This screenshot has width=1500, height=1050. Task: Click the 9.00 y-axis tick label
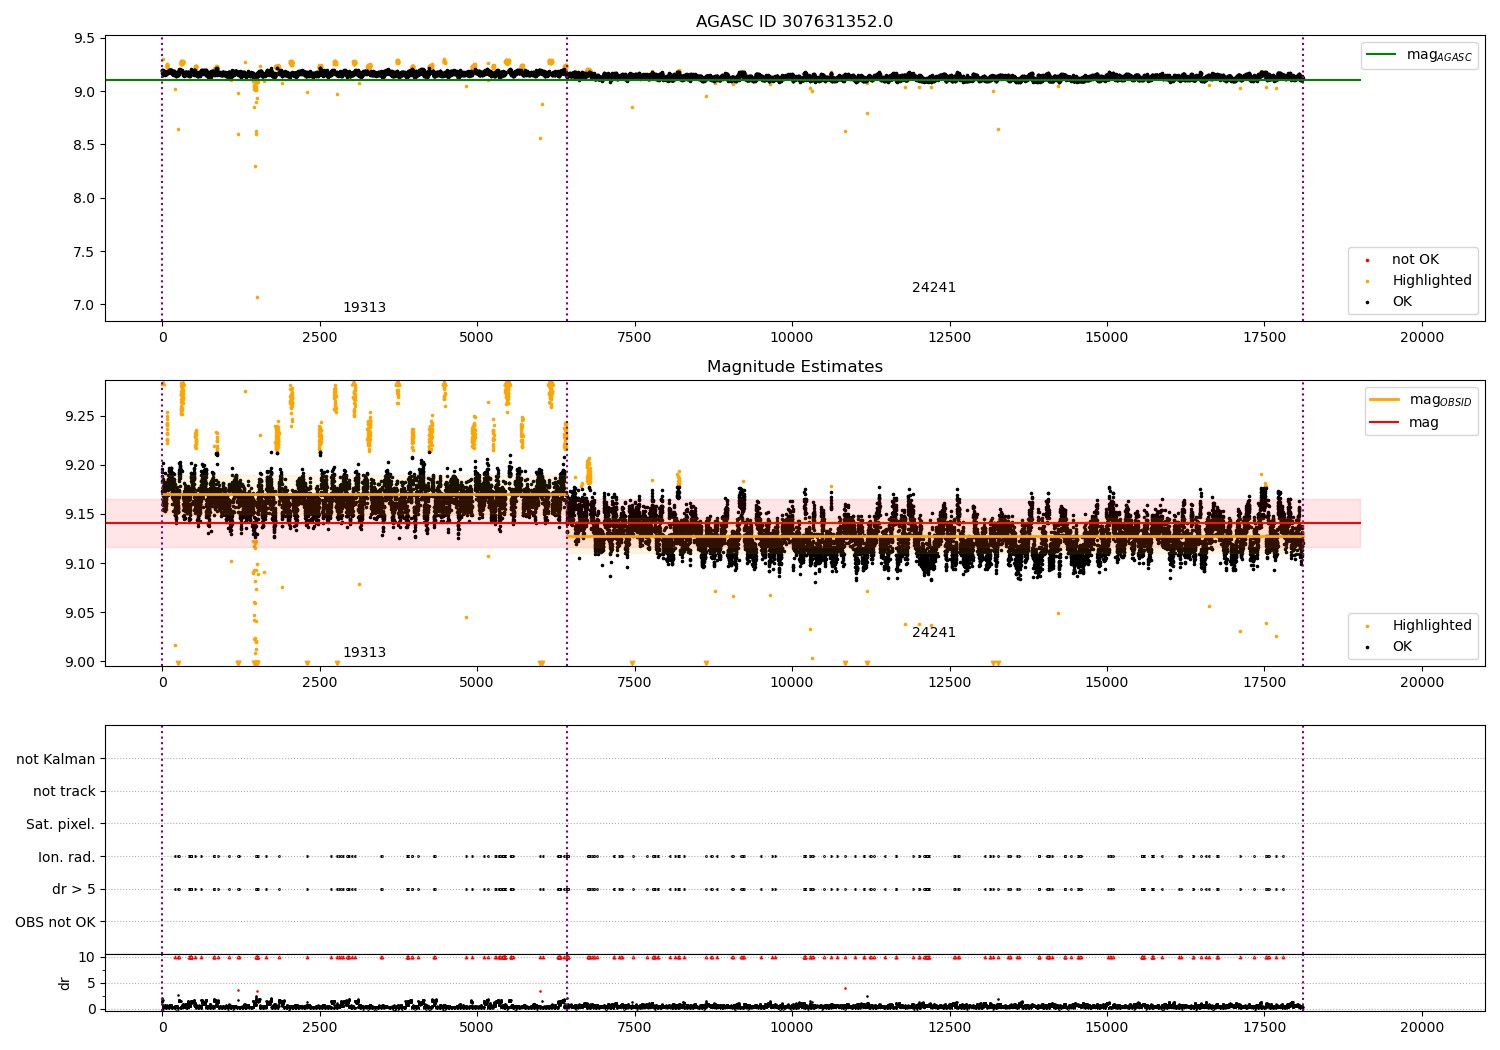pos(80,662)
